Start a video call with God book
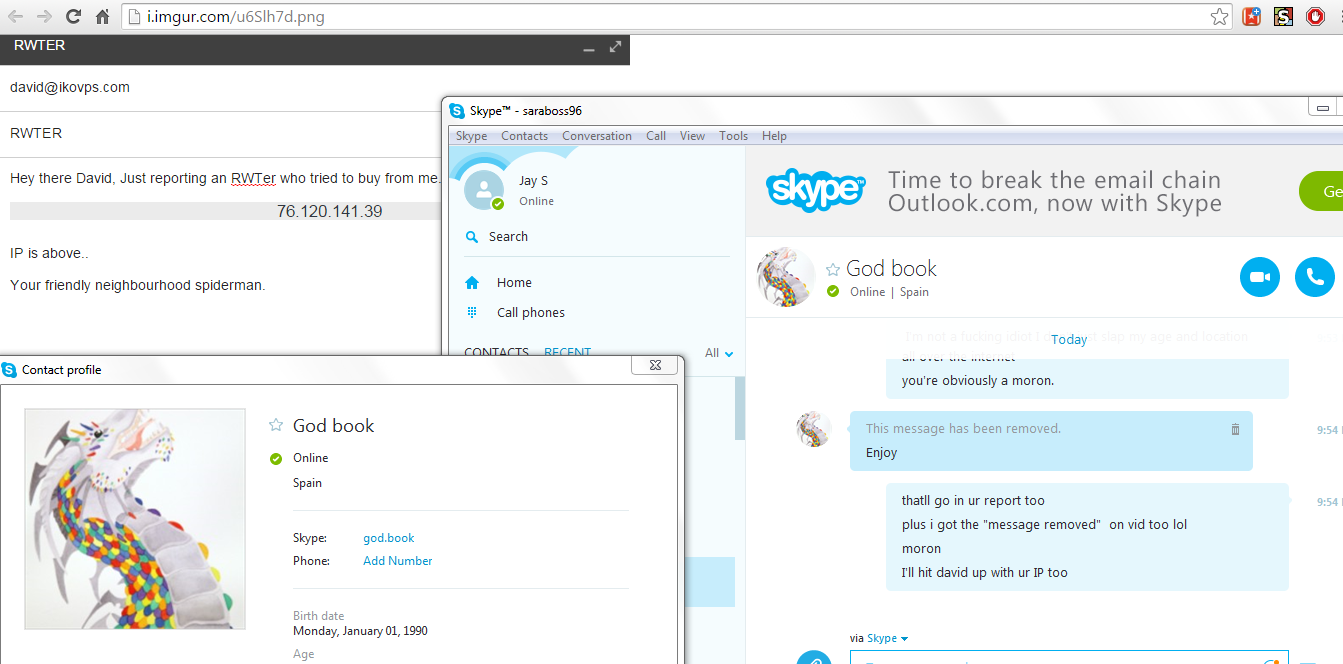 [x=1260, y=277]
